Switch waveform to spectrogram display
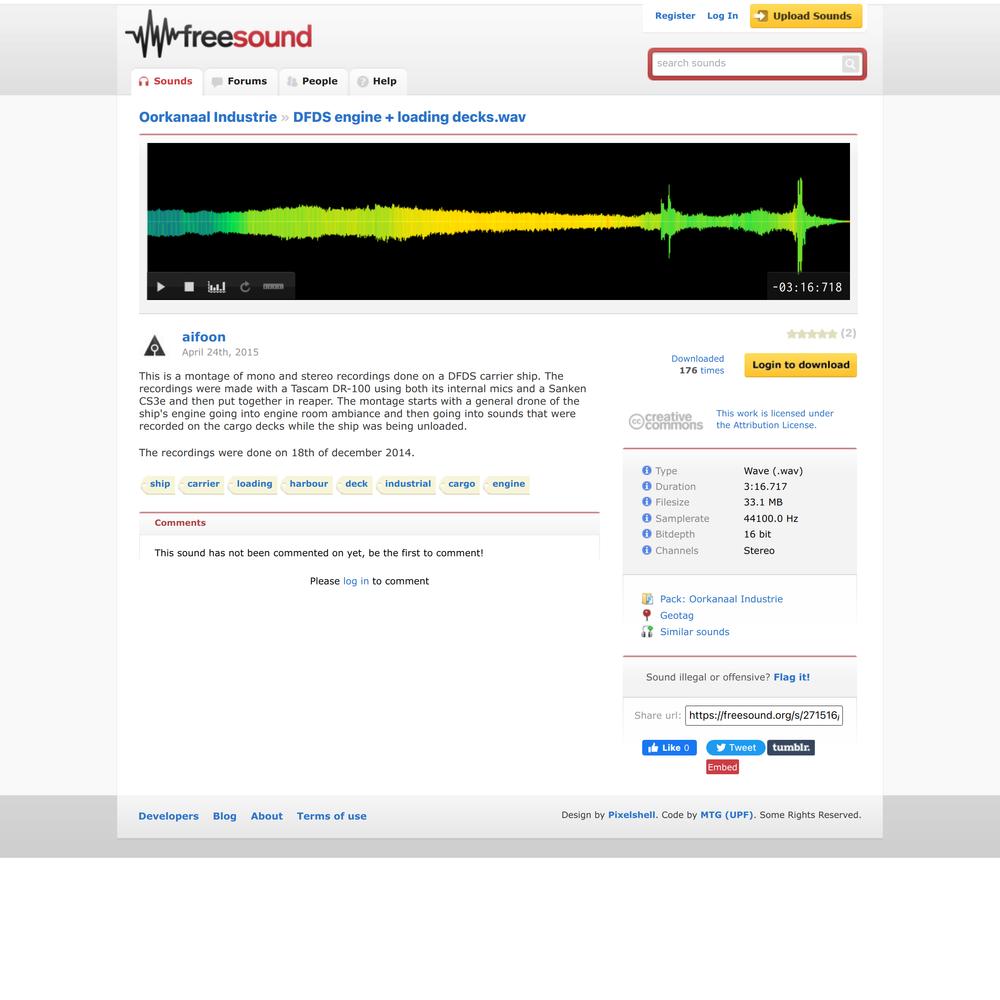This screenshot has width=1000, height=1000. click(x=217, y=287)
